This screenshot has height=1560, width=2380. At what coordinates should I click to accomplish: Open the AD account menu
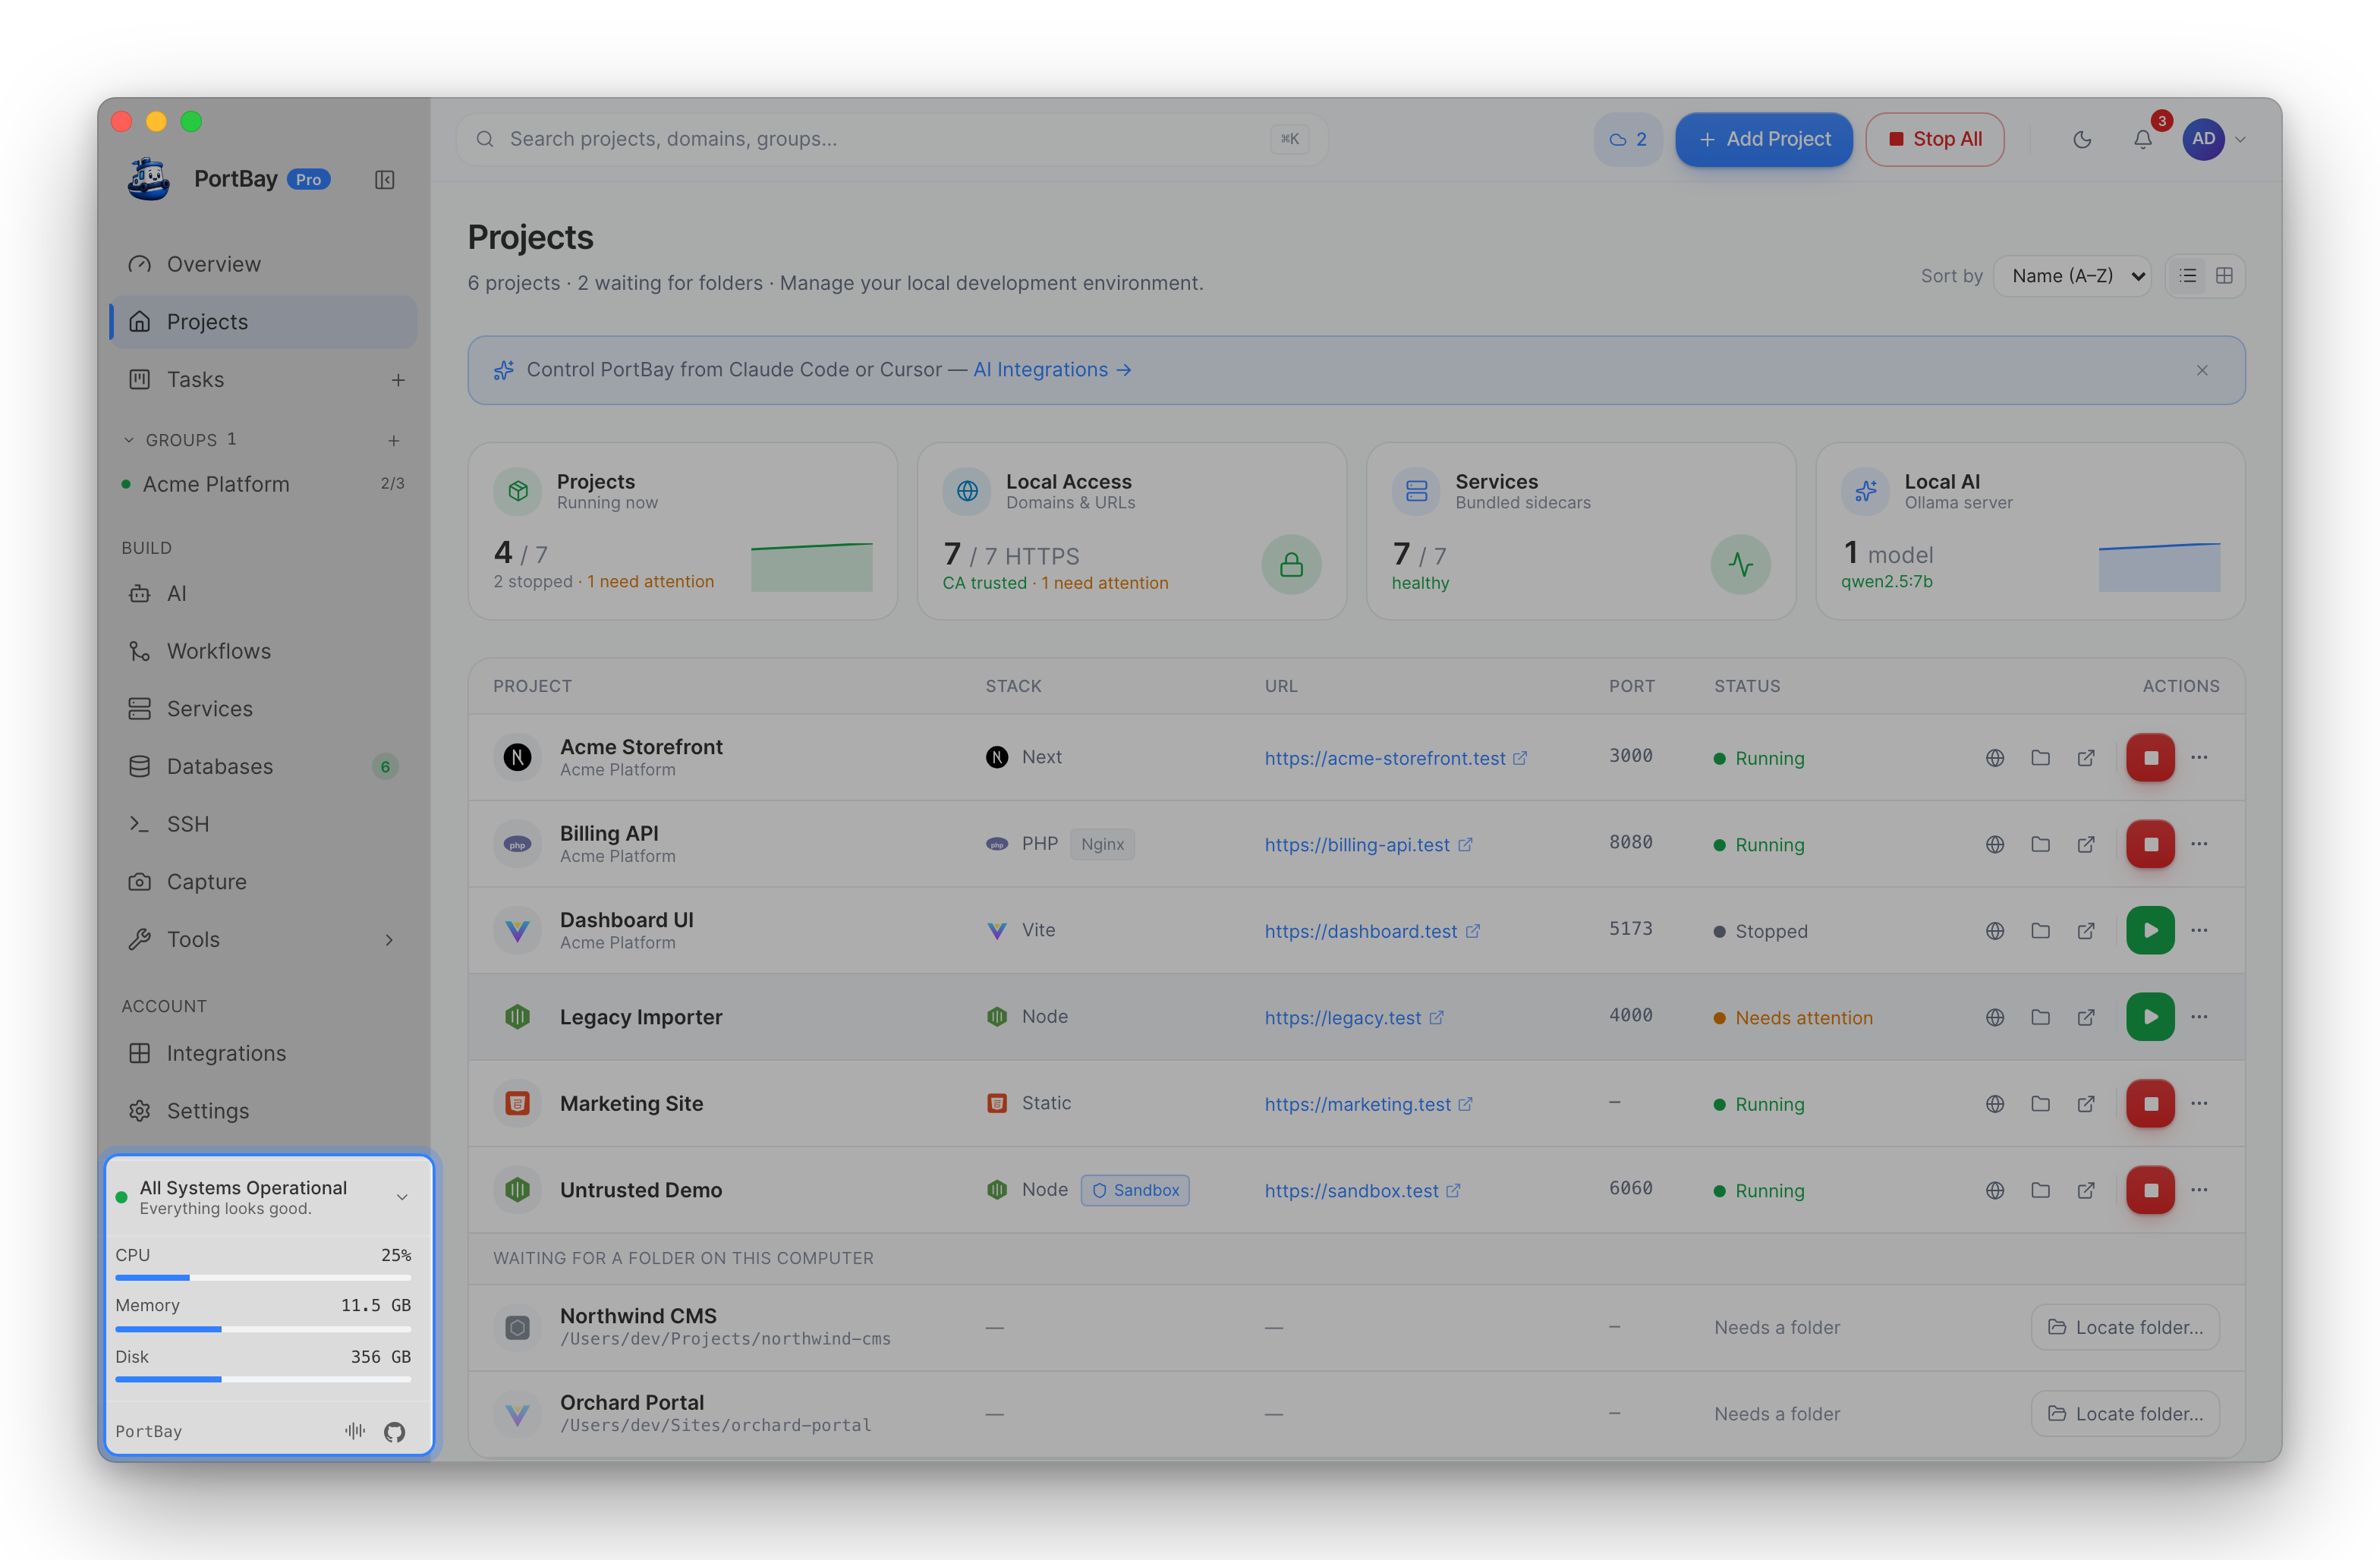tap(2213, 139)
